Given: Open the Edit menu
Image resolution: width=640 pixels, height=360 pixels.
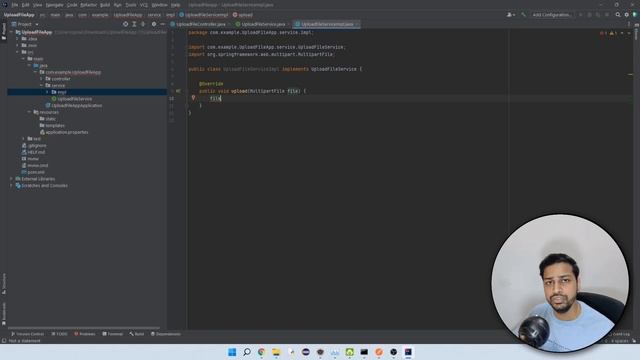Looking at the screenshot, I should (x=25, y=5).
